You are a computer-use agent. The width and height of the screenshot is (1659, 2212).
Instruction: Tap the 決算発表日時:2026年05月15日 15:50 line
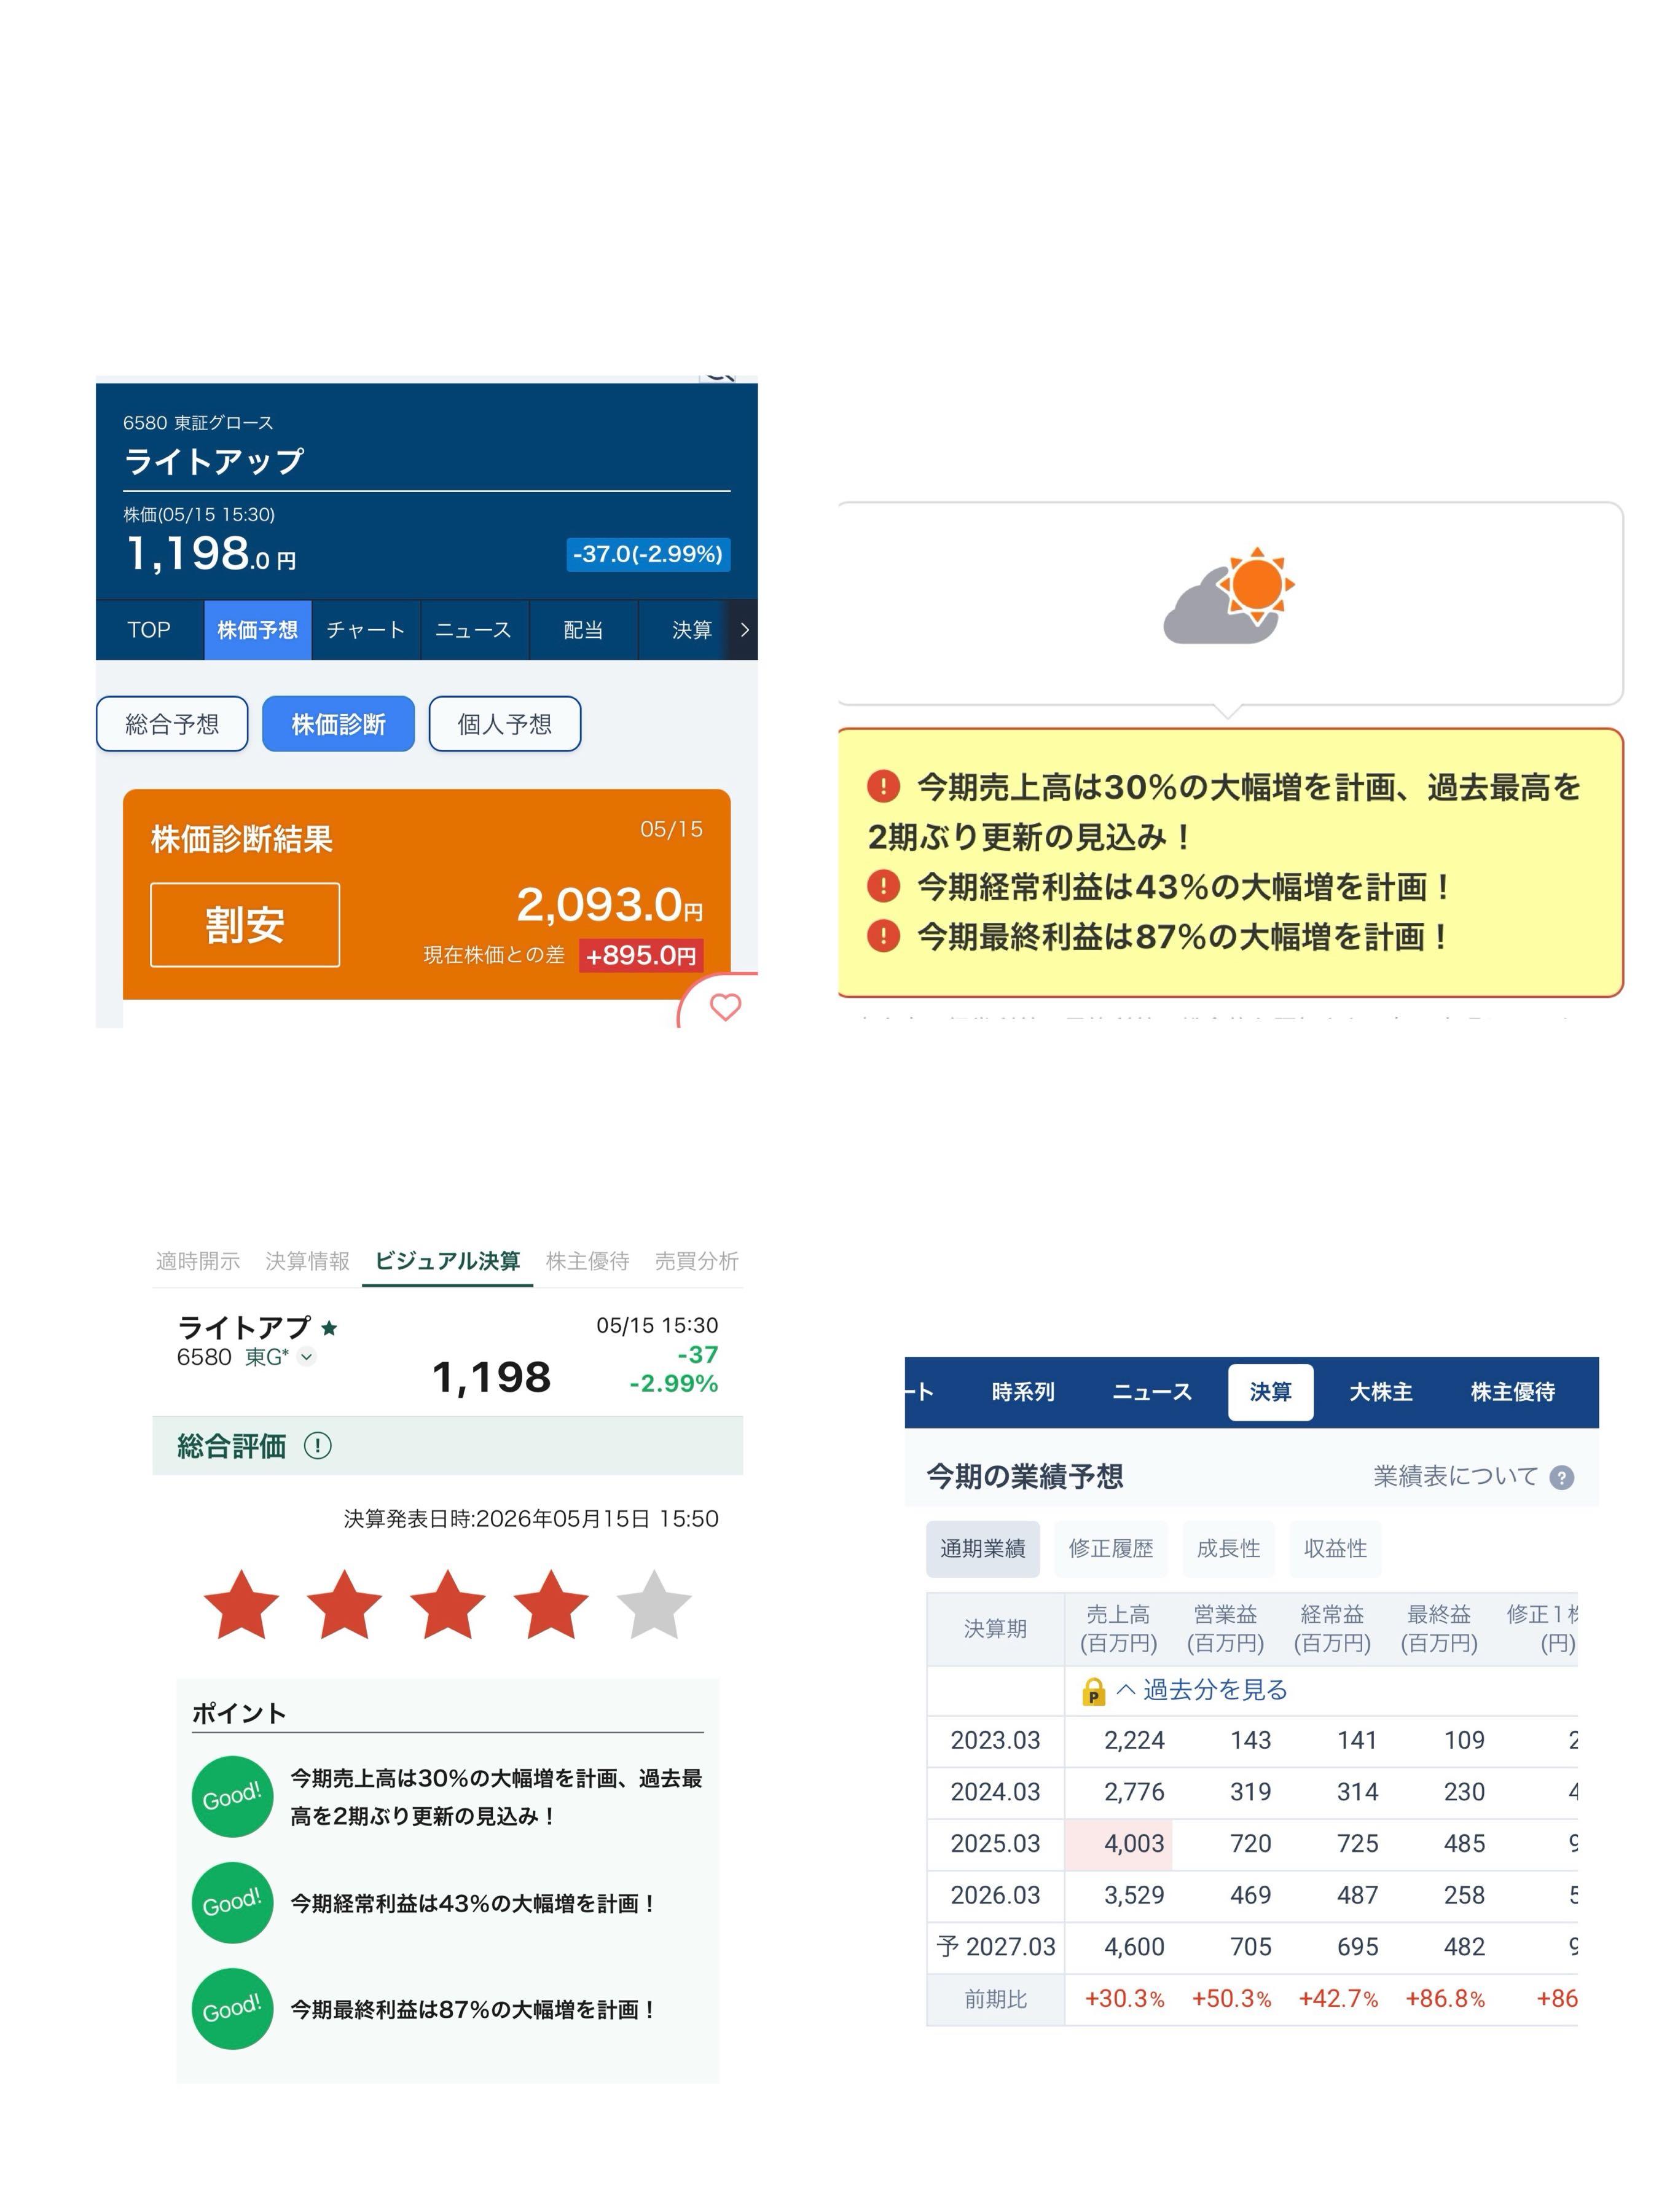(531, 1519)
